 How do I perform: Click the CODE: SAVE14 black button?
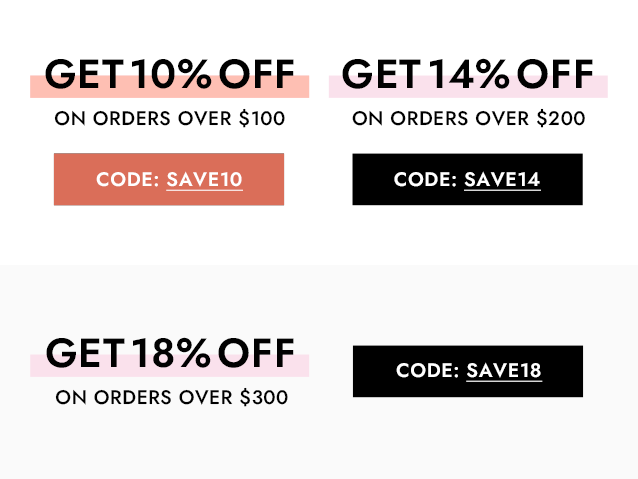(468, 179)
